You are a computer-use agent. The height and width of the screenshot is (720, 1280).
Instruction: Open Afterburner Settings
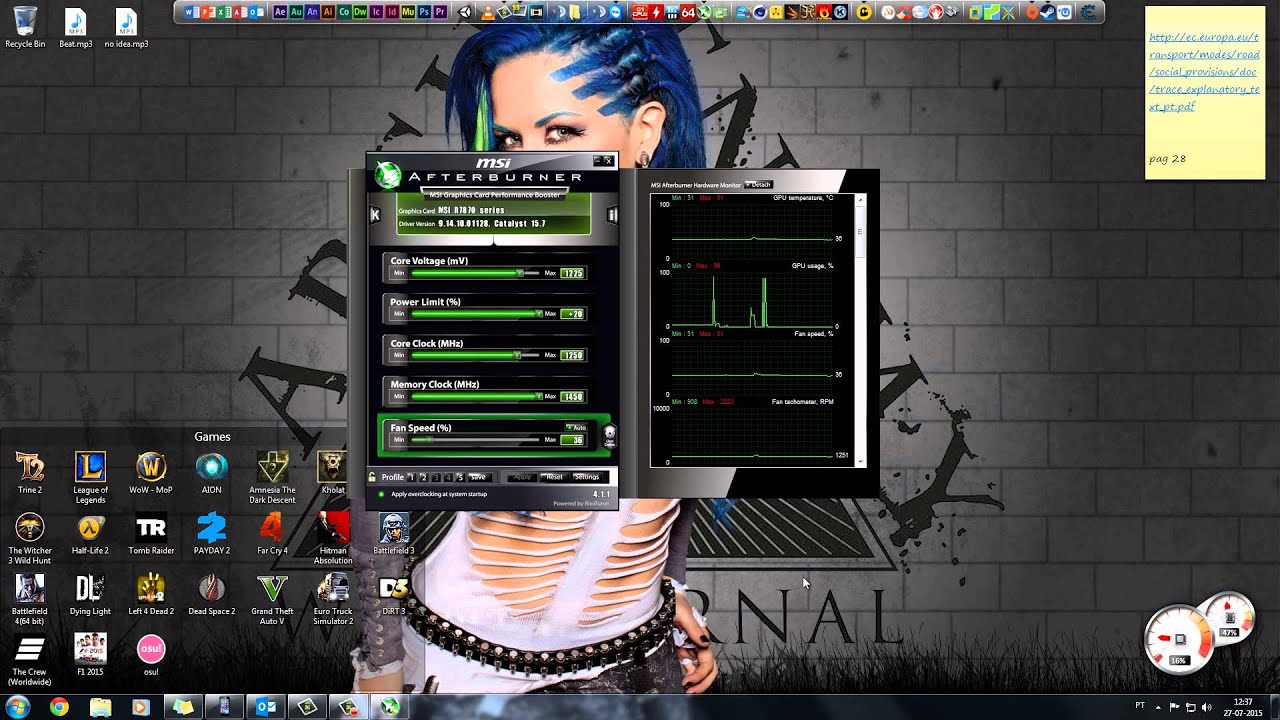(x=587, y=477)
